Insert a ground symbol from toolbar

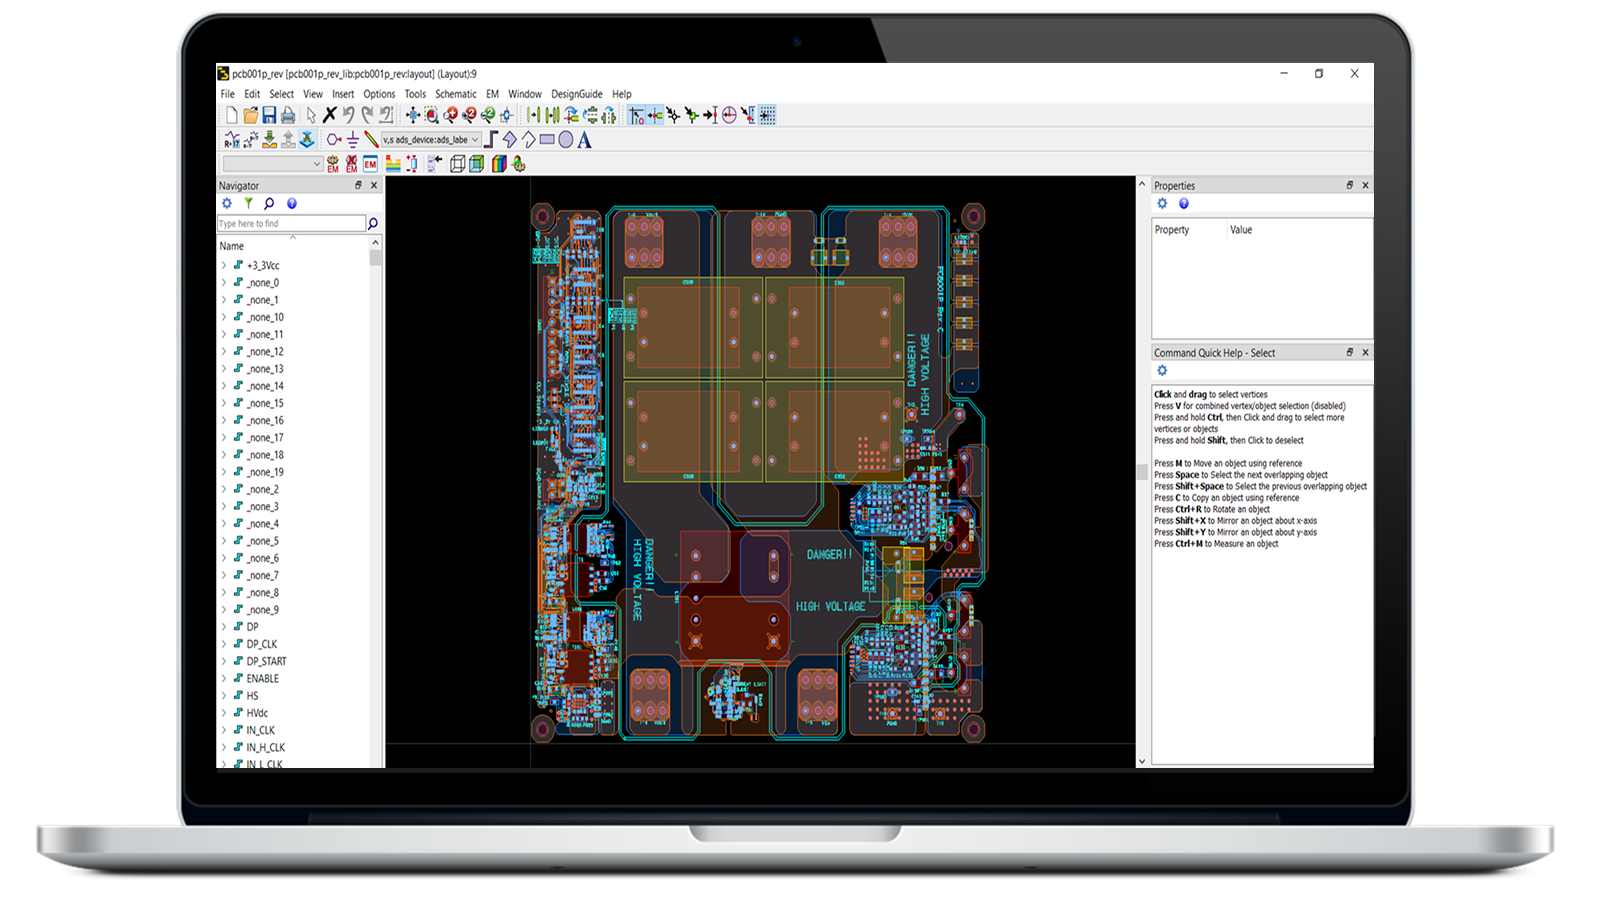[353, 140]
